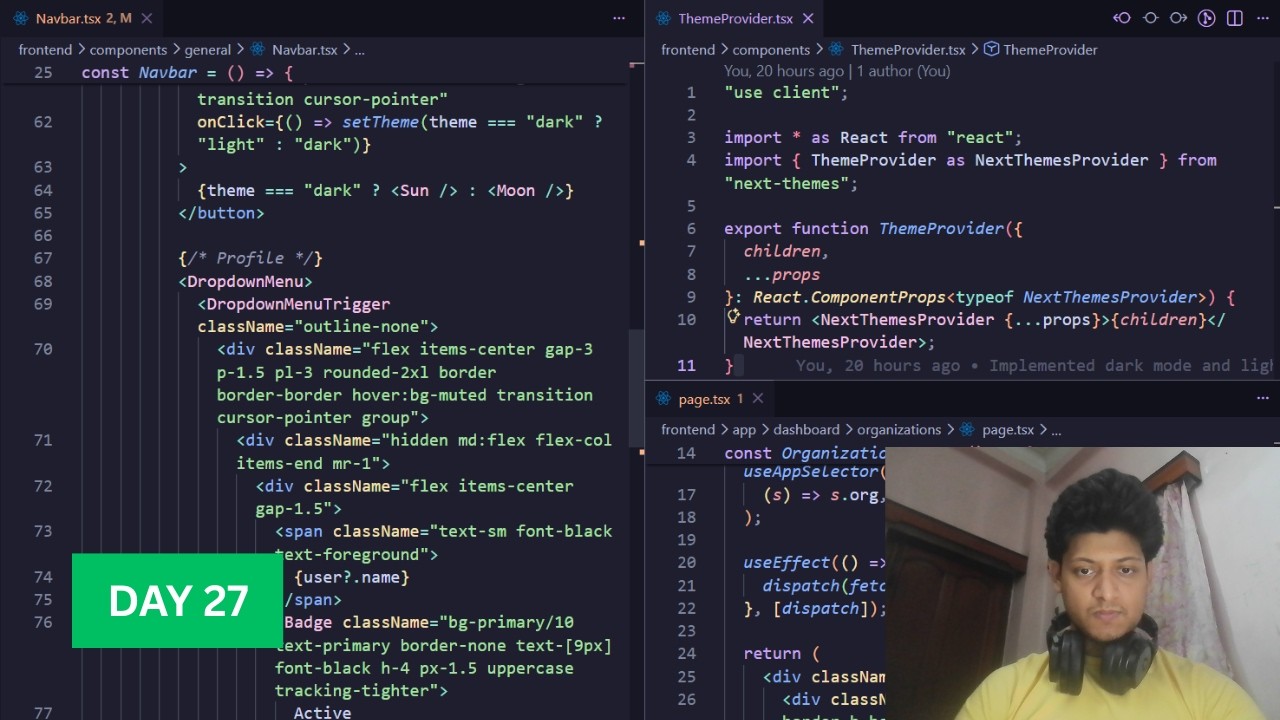Close the ThemeProvider.tsx tab
This screenshot has width=1280, height=720.
pyautogui.click(x=808, y=18)
